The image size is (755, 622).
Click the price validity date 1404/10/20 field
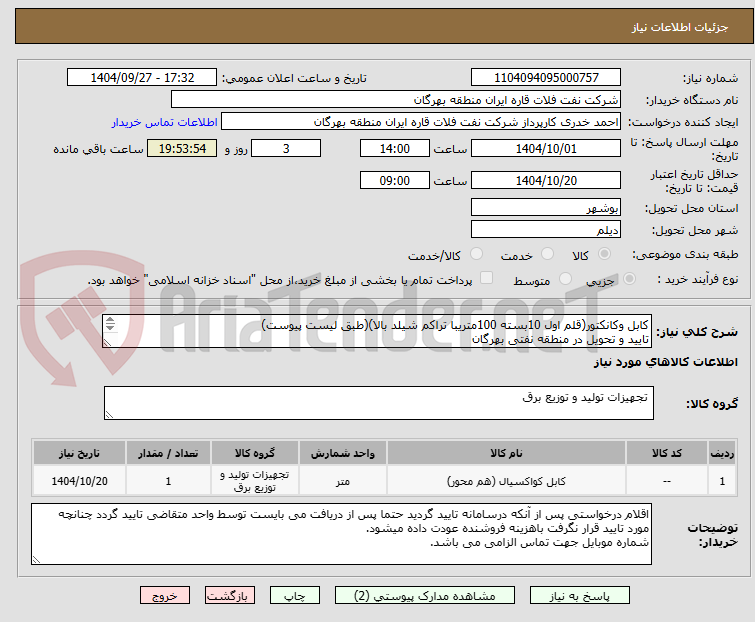546,181
